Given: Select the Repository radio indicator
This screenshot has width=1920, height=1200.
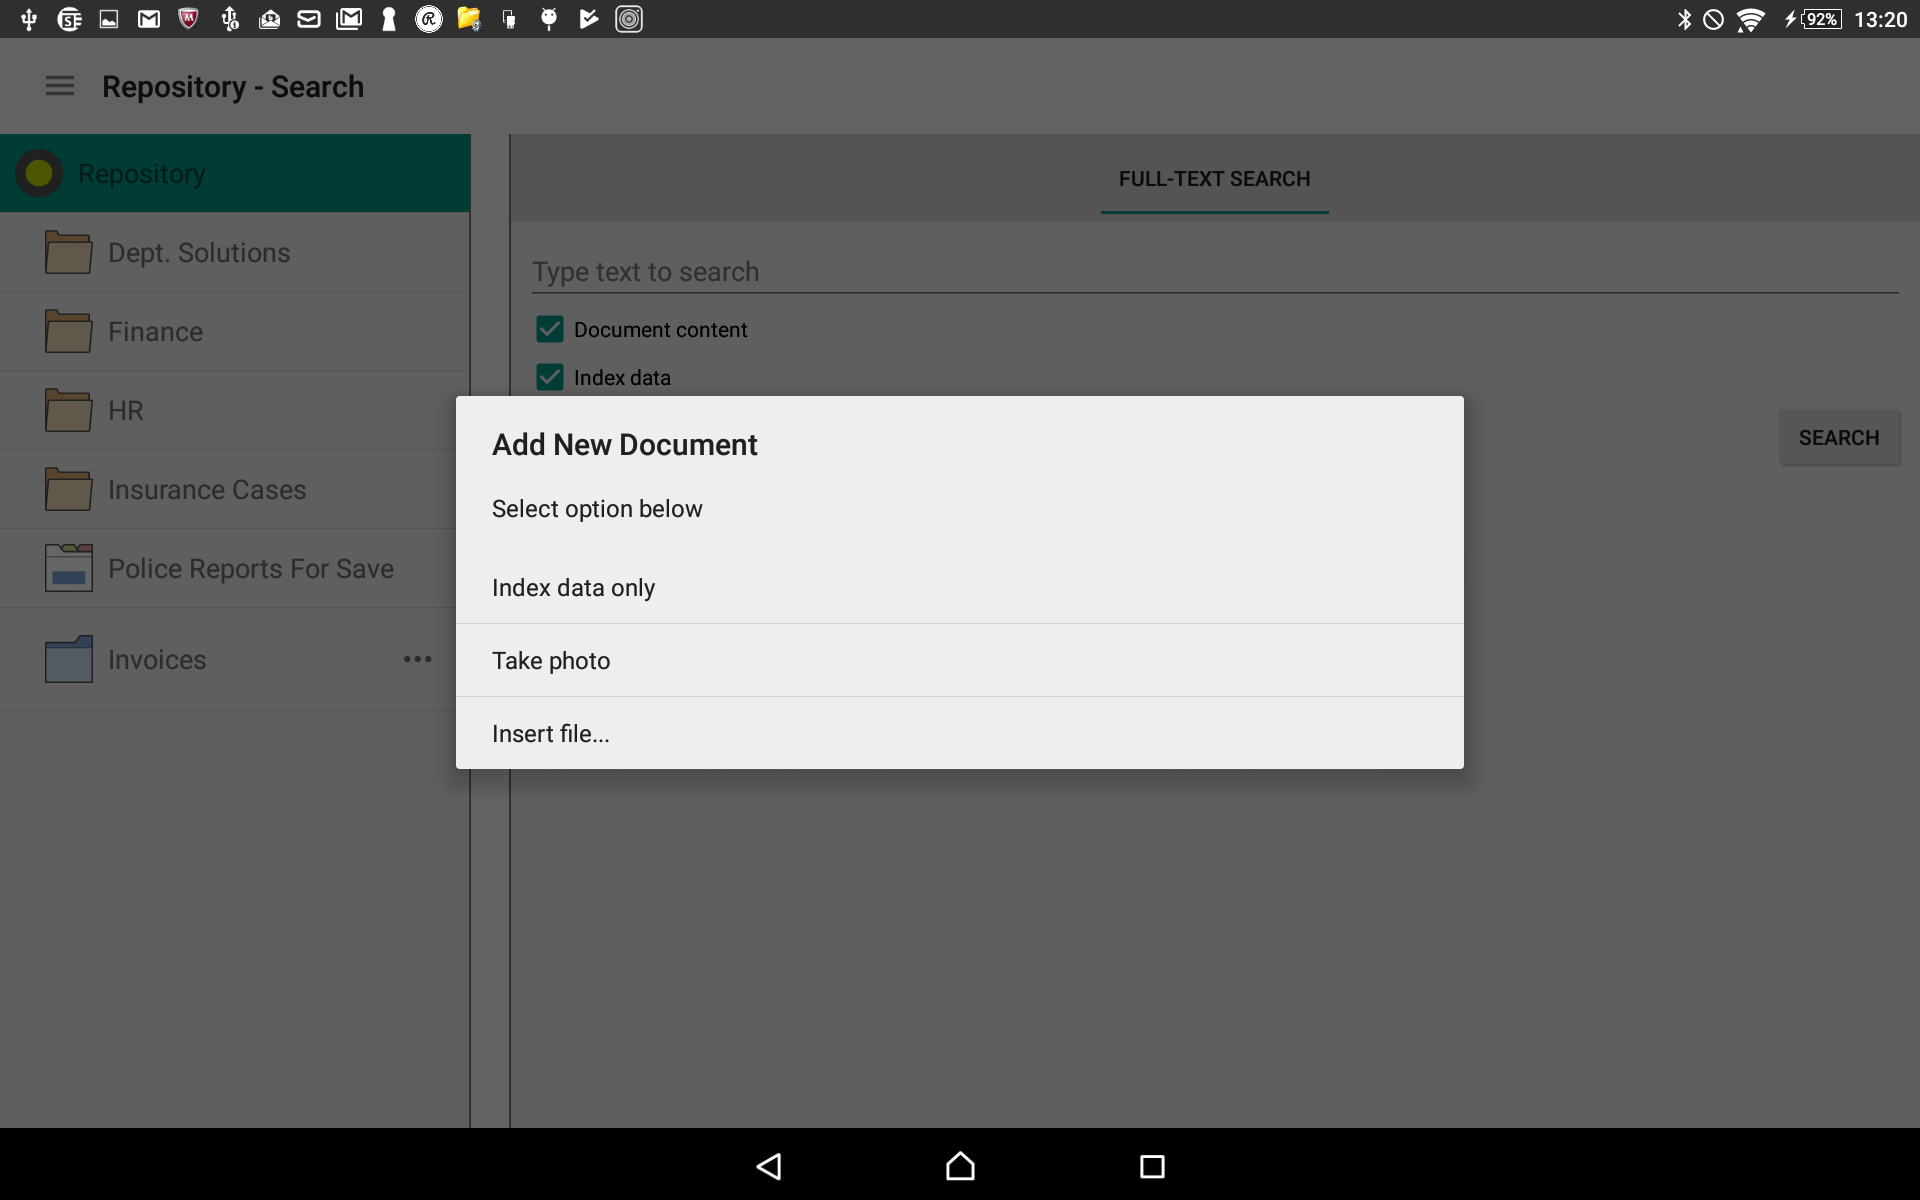Looking at the screenshot, I should coord(40,172).
